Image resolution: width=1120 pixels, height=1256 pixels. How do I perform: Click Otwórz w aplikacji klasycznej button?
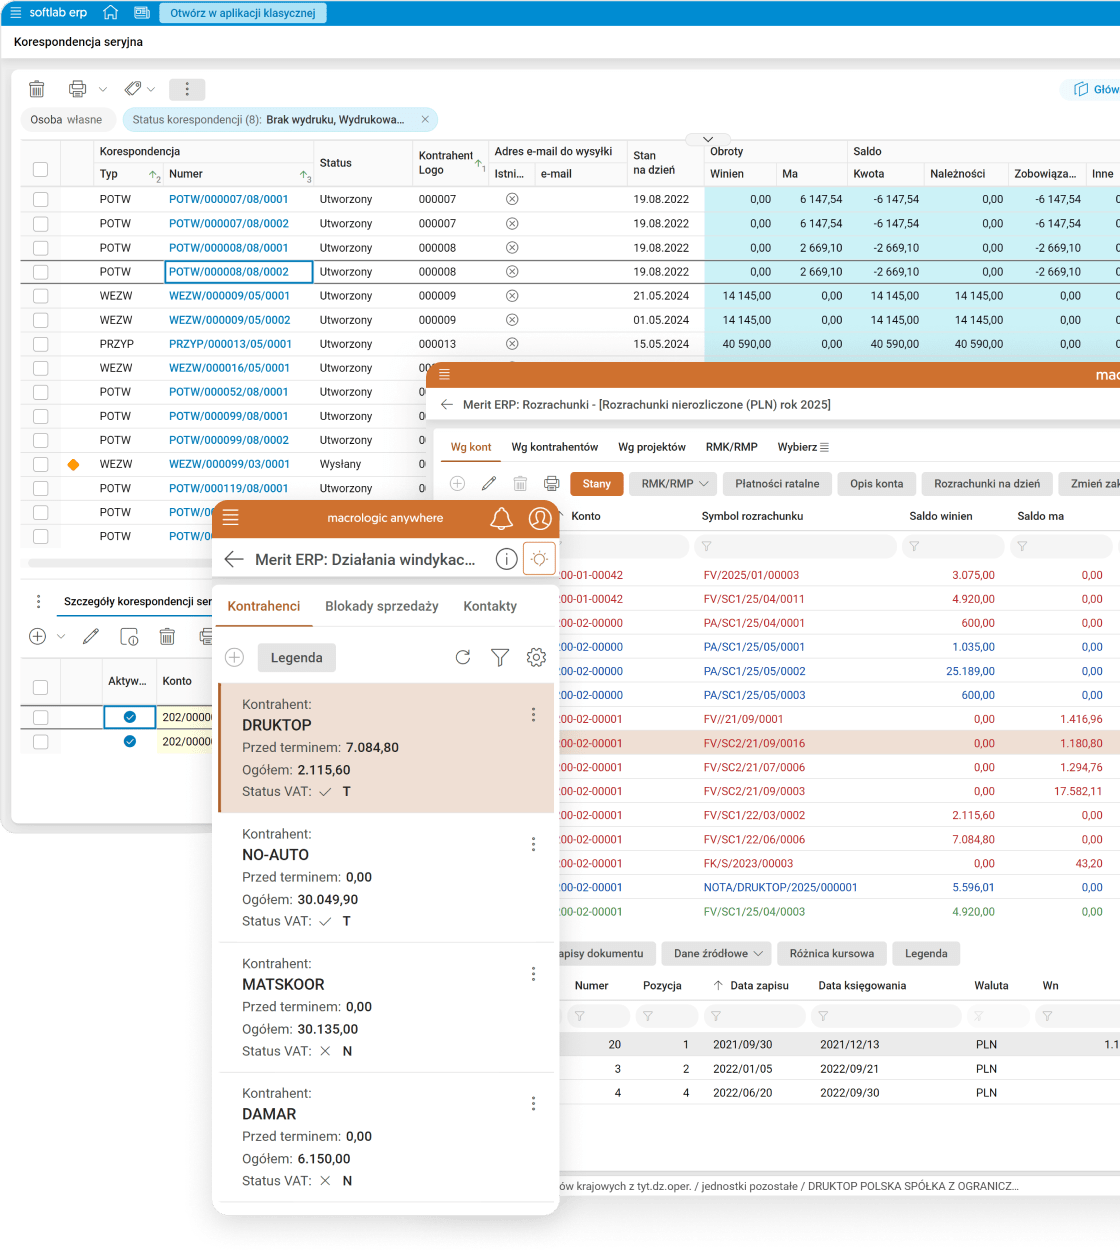[x=242, y=13]
